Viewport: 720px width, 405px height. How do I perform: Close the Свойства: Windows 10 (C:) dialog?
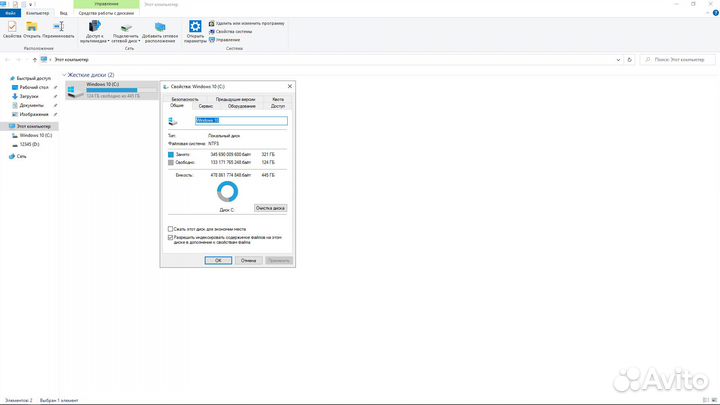pos(290,86)
